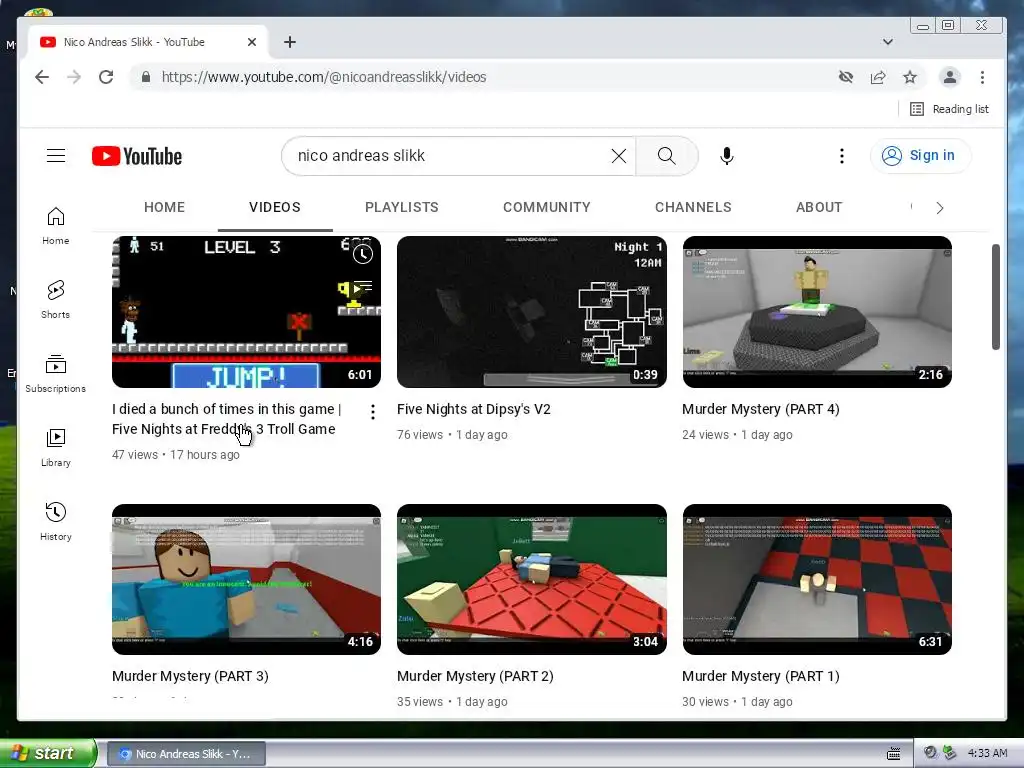
Task: Open Murder Mystery (PART 1) title
Action: (x=761, y=676)
